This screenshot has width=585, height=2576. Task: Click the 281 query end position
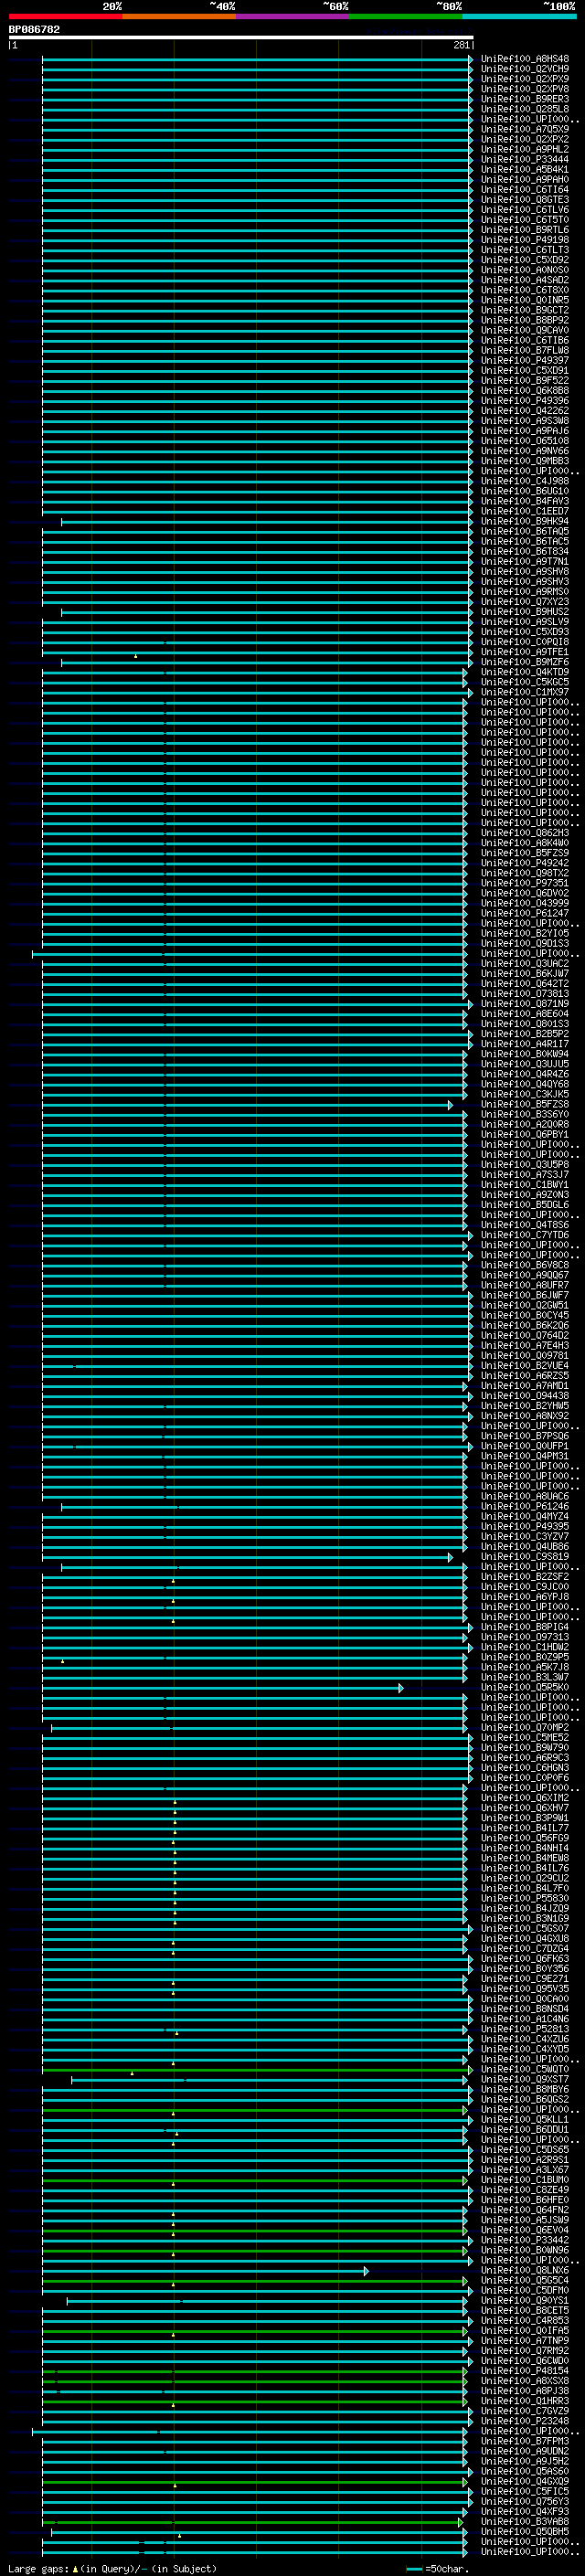(461, 45)
